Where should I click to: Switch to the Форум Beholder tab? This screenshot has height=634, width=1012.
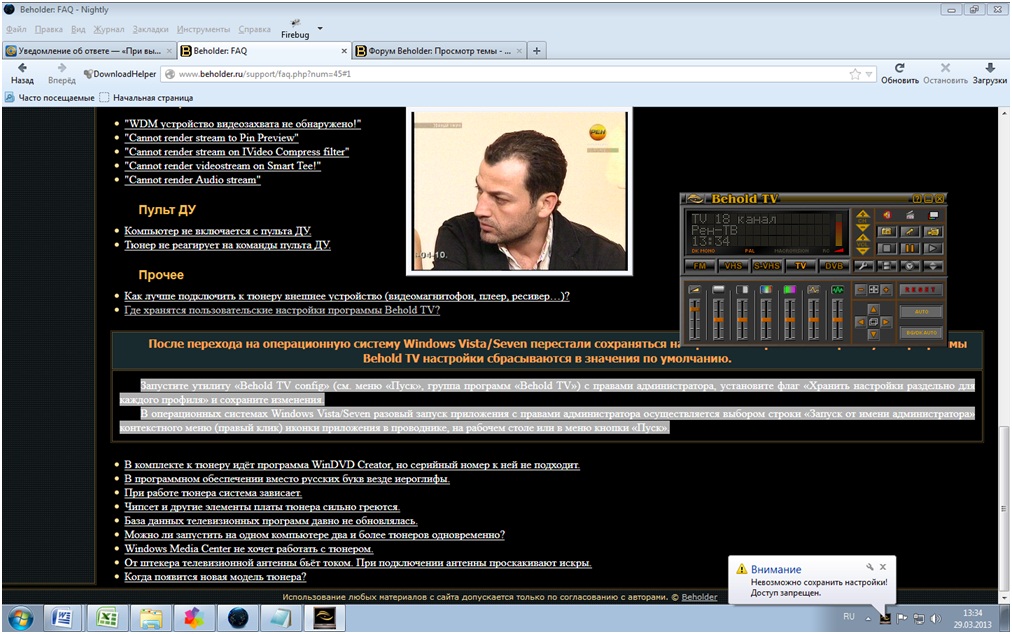point(438,50)
